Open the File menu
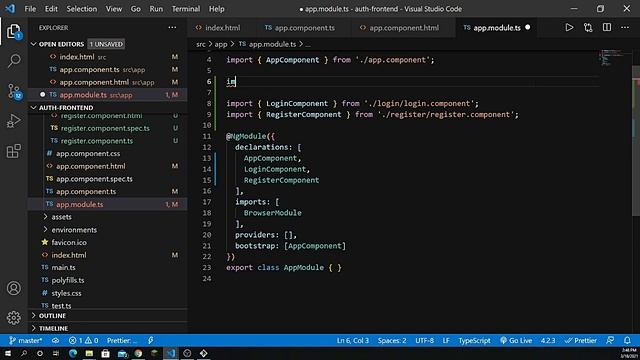Screen dimensions: 640x360 click(30, 9)
